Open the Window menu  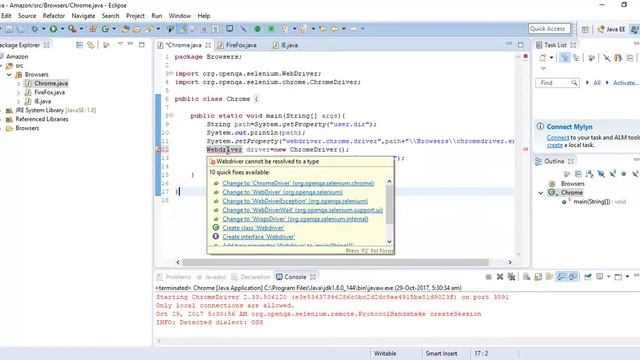[x=180, y=16]
